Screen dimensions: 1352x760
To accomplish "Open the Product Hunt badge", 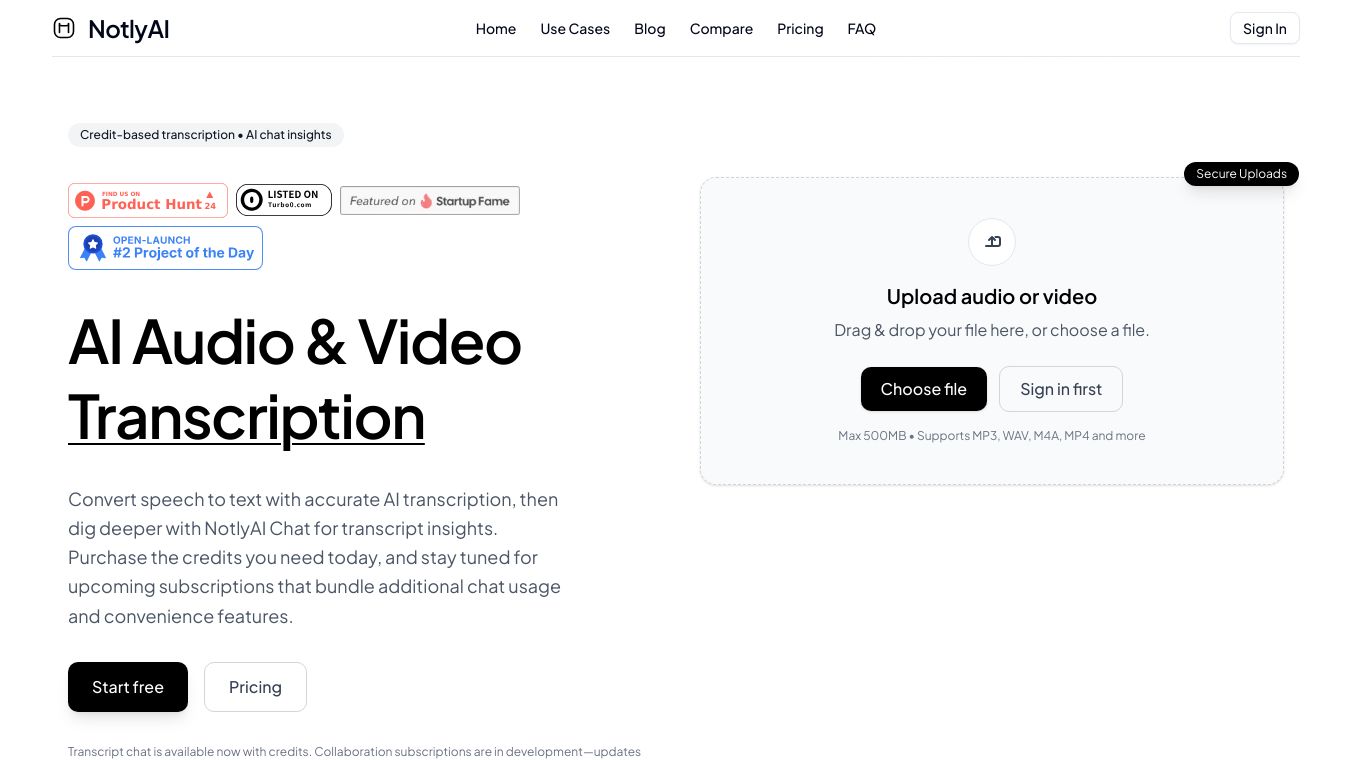I will (148, 201).
